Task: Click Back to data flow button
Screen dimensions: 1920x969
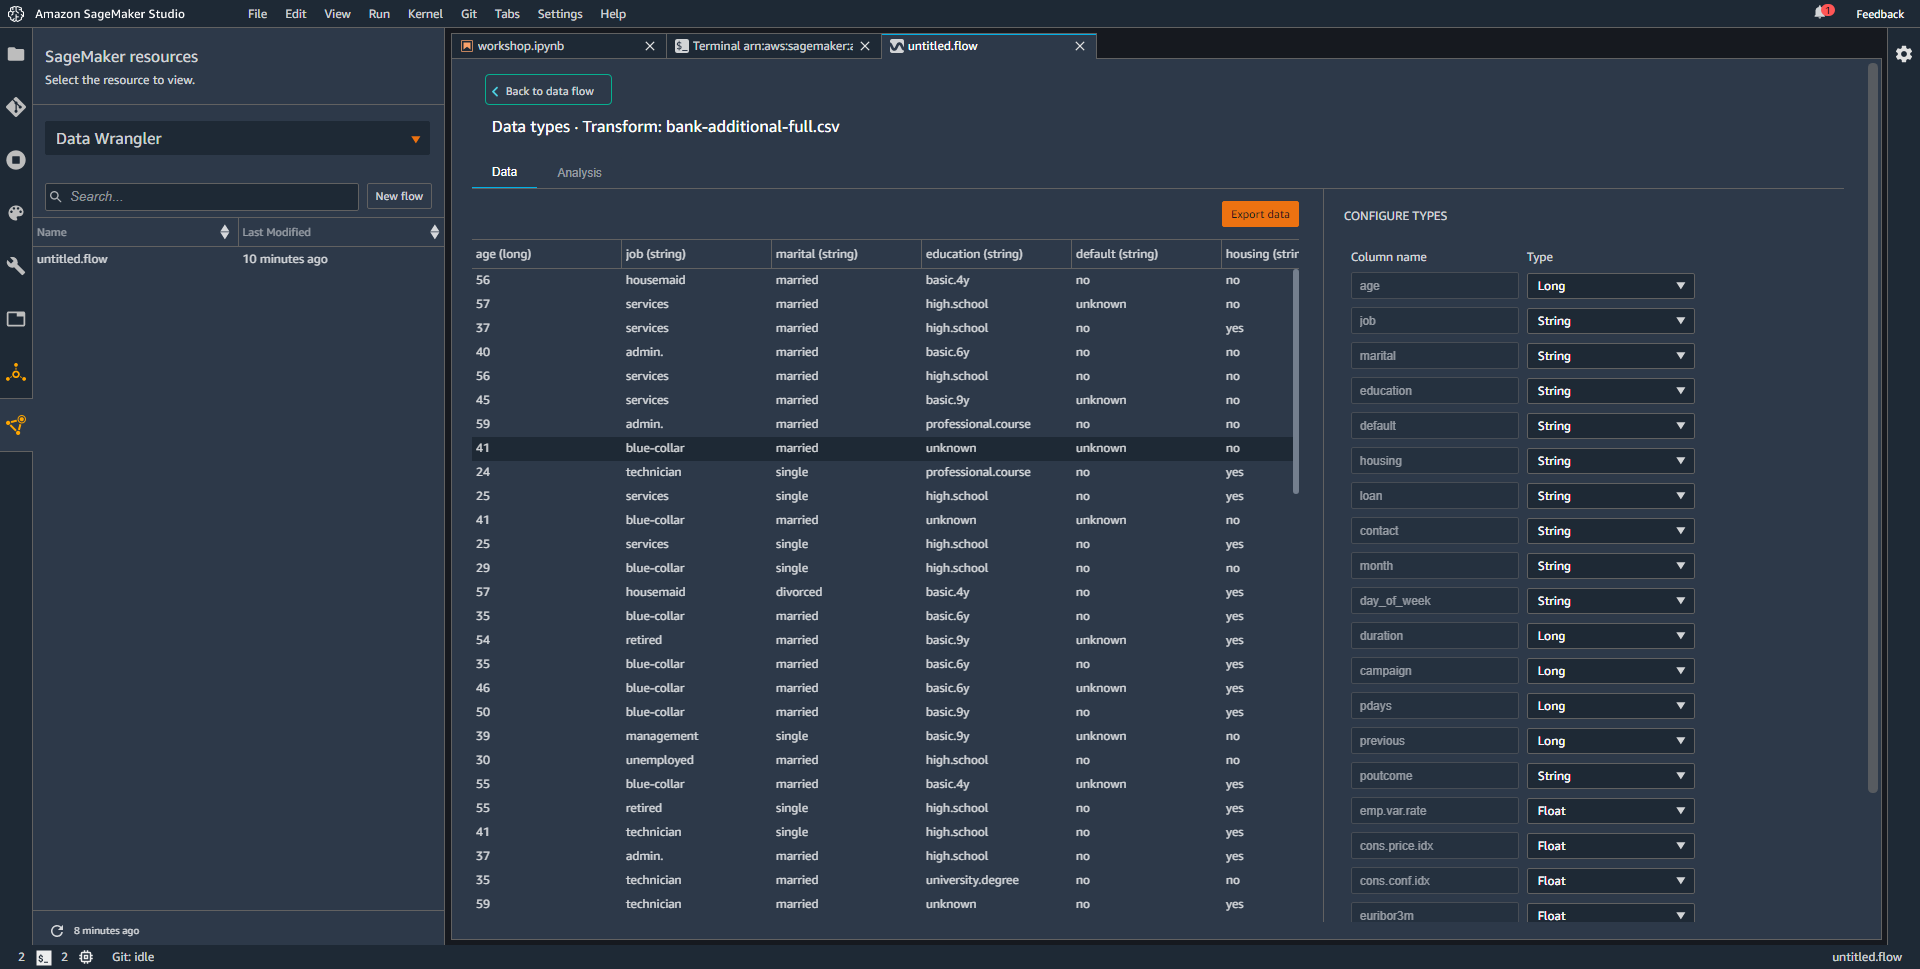Action: coord(548,91)
